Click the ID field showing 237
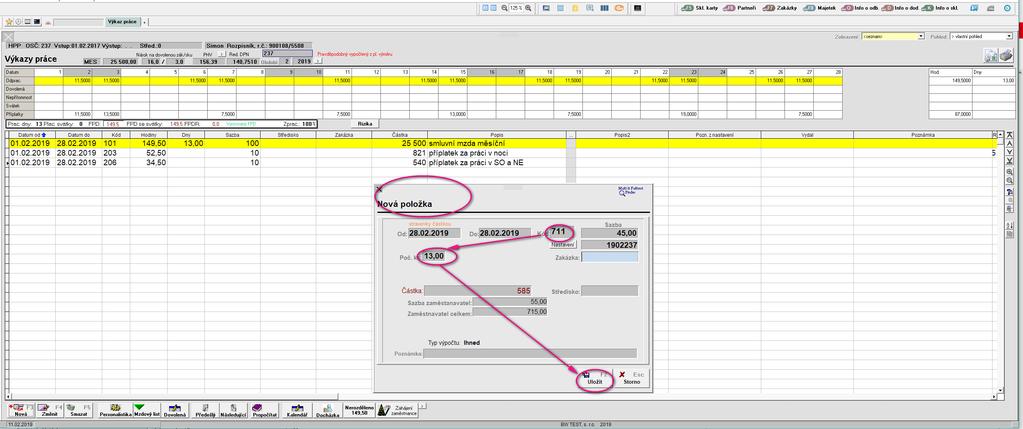 286,53
